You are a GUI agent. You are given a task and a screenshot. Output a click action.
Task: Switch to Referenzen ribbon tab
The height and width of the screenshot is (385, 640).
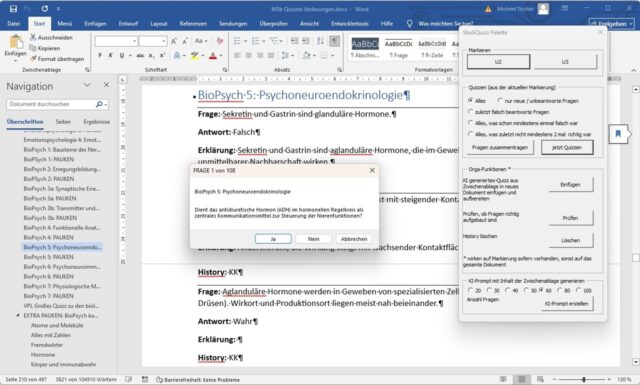[x=193, y=24]
